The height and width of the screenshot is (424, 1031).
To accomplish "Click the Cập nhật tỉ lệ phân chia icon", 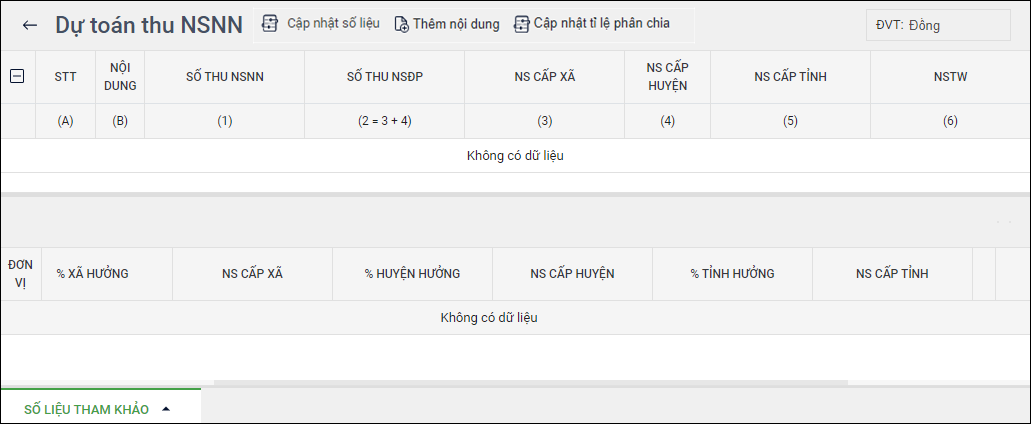I will coord(521,23).
